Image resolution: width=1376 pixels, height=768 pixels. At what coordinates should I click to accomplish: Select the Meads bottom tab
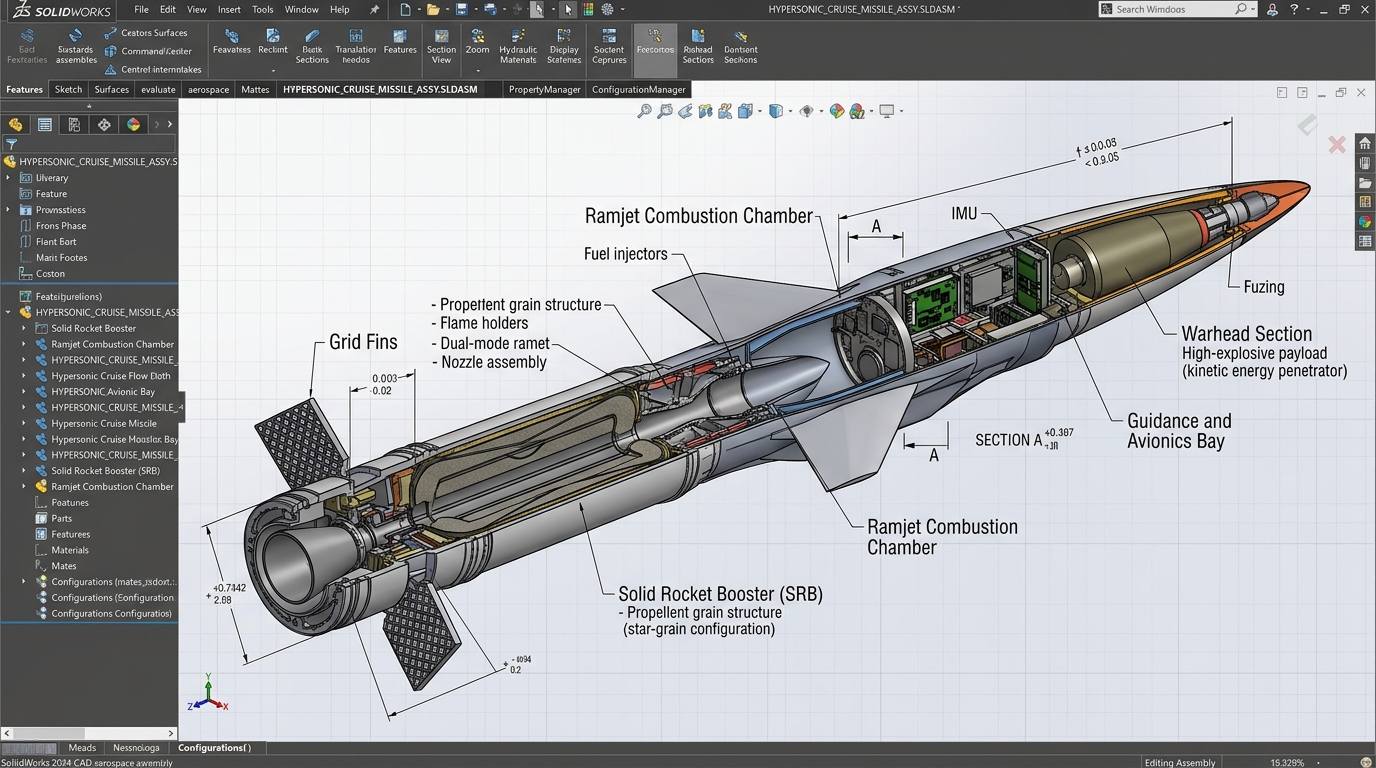point(82,748)
